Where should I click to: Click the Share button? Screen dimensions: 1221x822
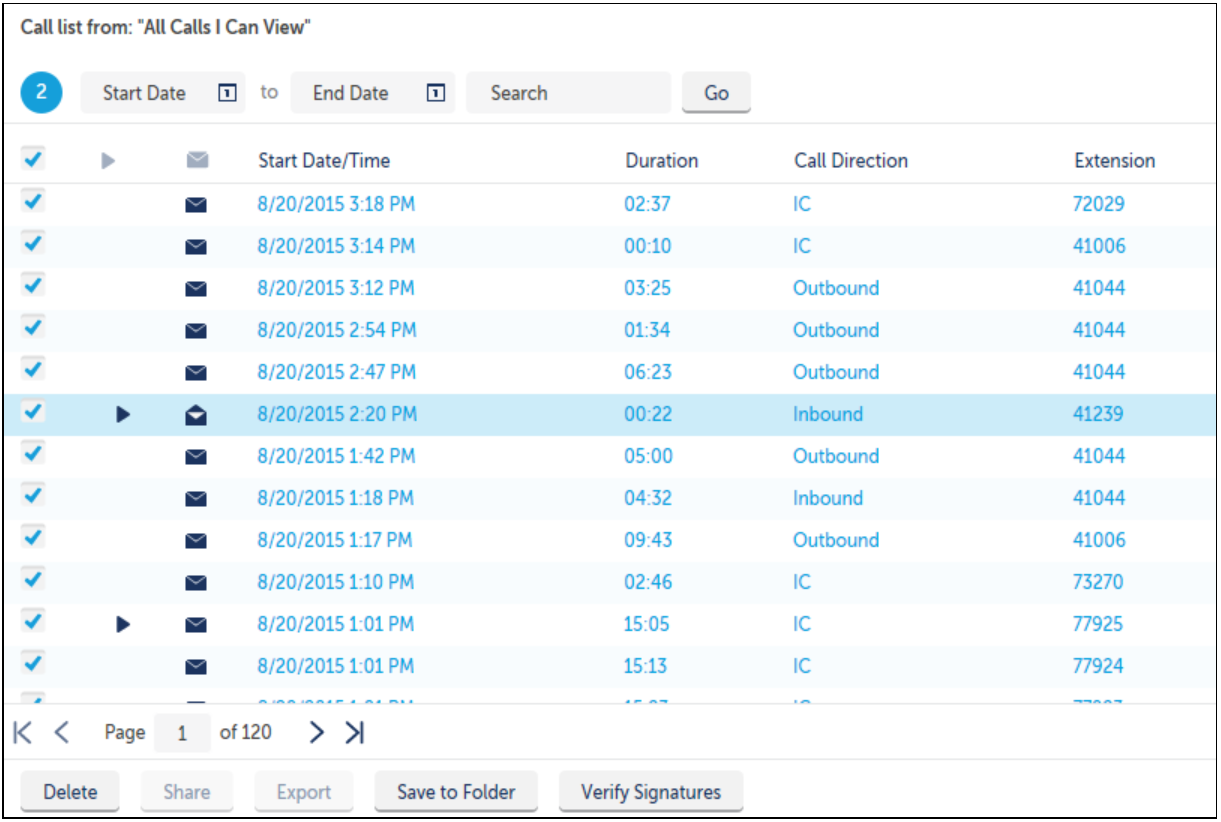pyautogui.click(x=187, y=792)
